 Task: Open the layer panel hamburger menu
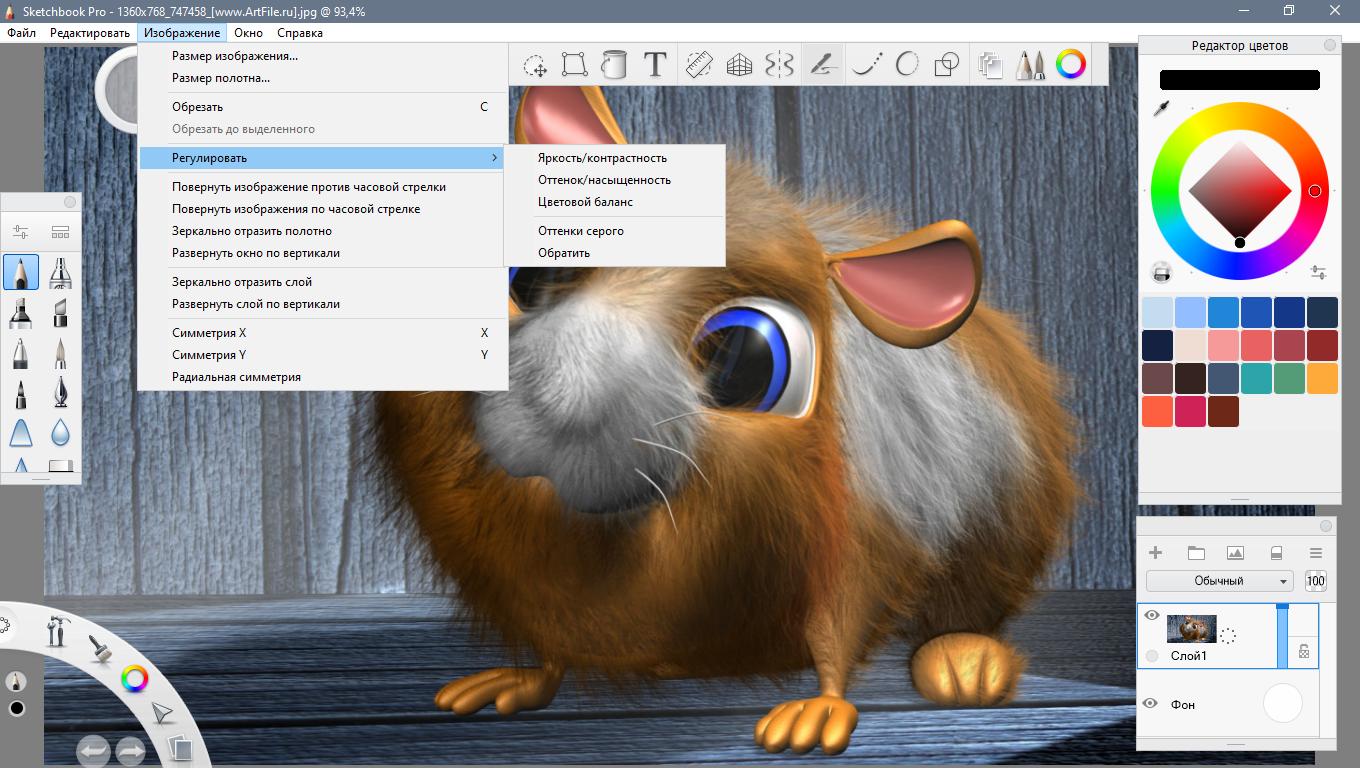tap(1315, 553)
